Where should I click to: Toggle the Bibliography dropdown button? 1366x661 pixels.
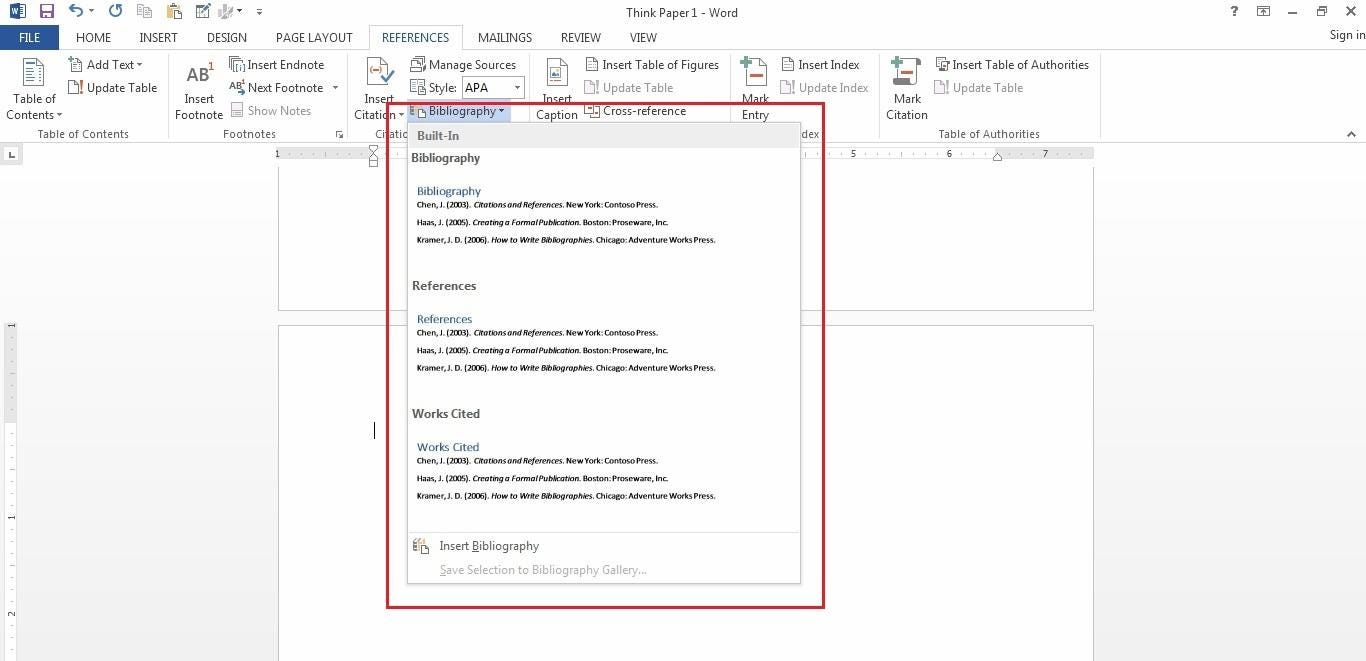click(460, 111)
